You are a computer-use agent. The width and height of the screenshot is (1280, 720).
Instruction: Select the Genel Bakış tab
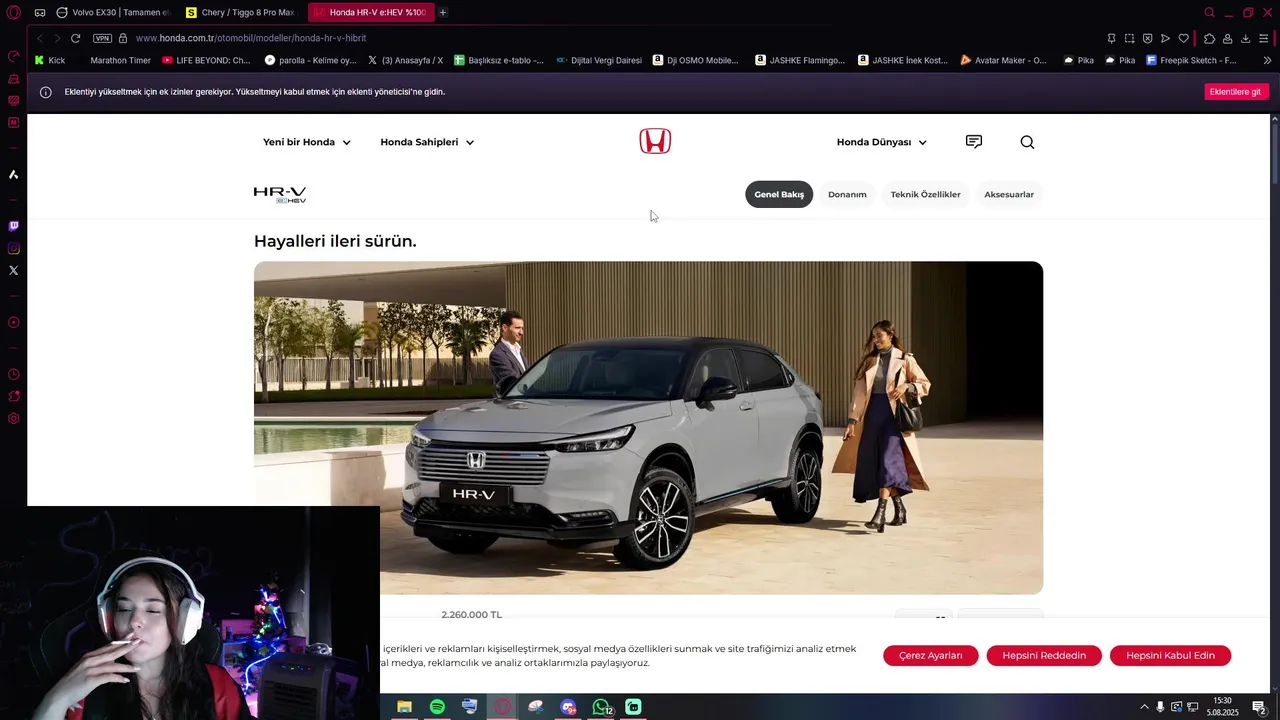779,194
